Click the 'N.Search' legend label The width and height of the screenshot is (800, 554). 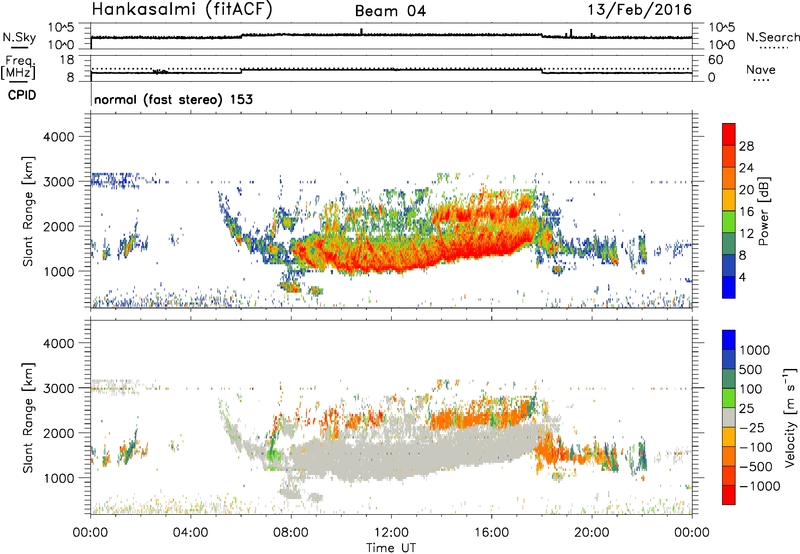(x=773, y=37)
